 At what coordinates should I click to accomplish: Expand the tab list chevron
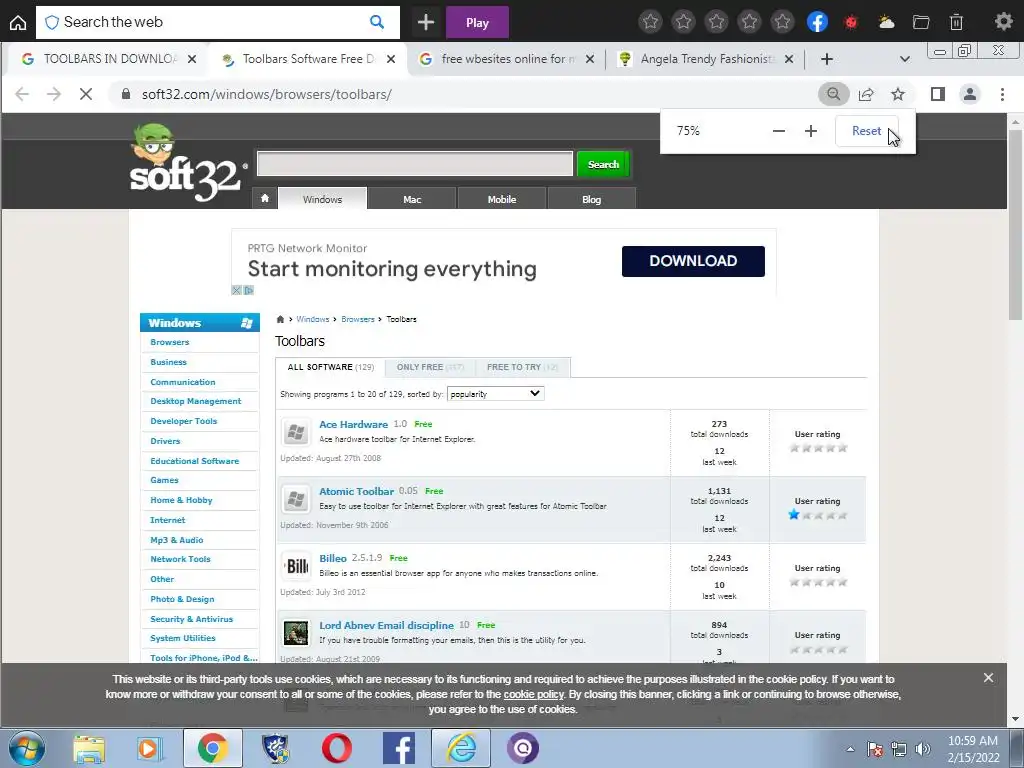point(904,59)
